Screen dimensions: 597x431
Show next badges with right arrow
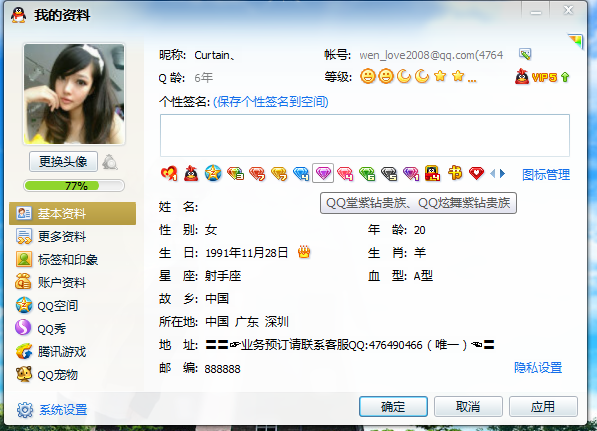click(503, 174)
